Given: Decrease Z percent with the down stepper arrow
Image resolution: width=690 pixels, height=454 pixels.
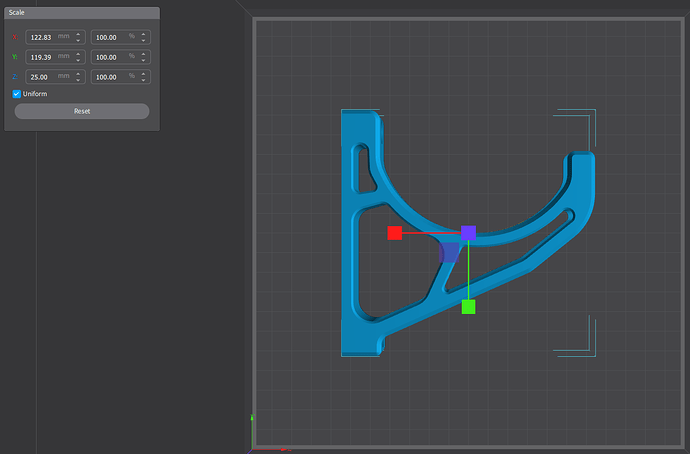Looking at the screenshot, I should click(143, 80).
